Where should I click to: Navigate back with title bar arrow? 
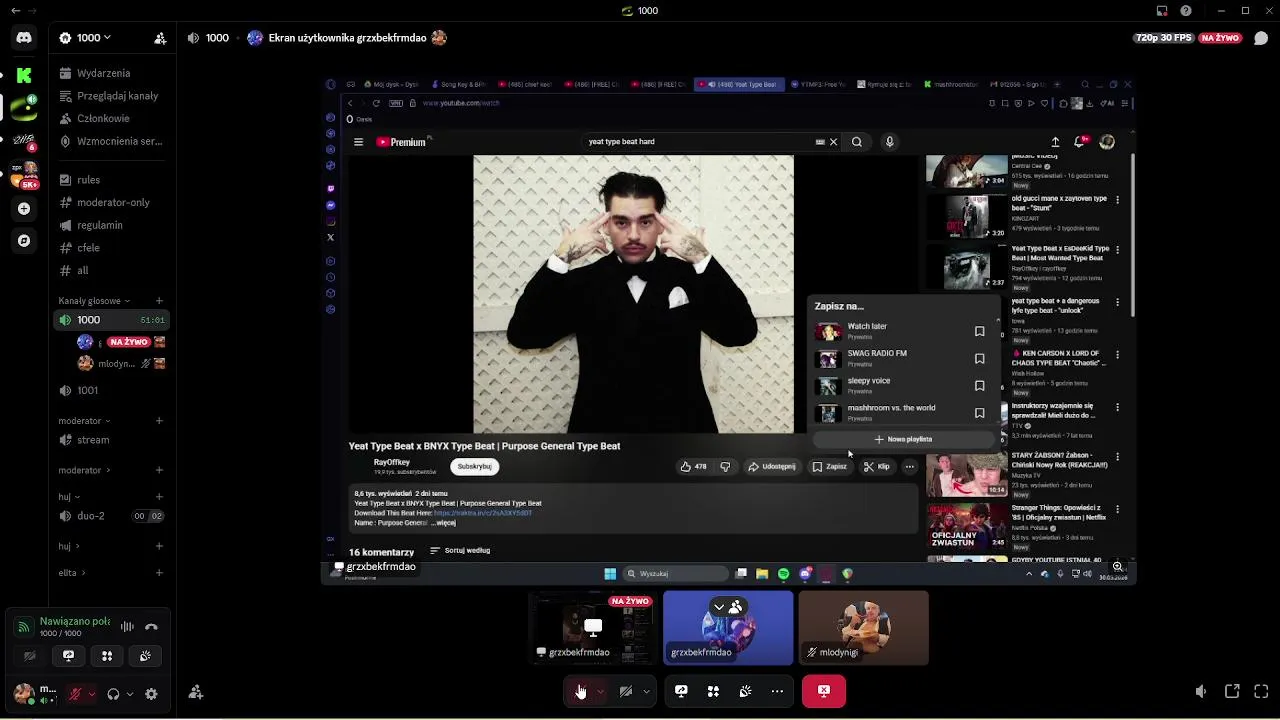point(15,11)
